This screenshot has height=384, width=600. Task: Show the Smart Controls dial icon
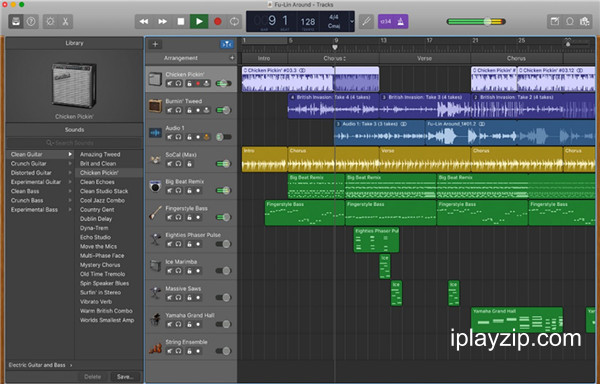coord(50,21)
